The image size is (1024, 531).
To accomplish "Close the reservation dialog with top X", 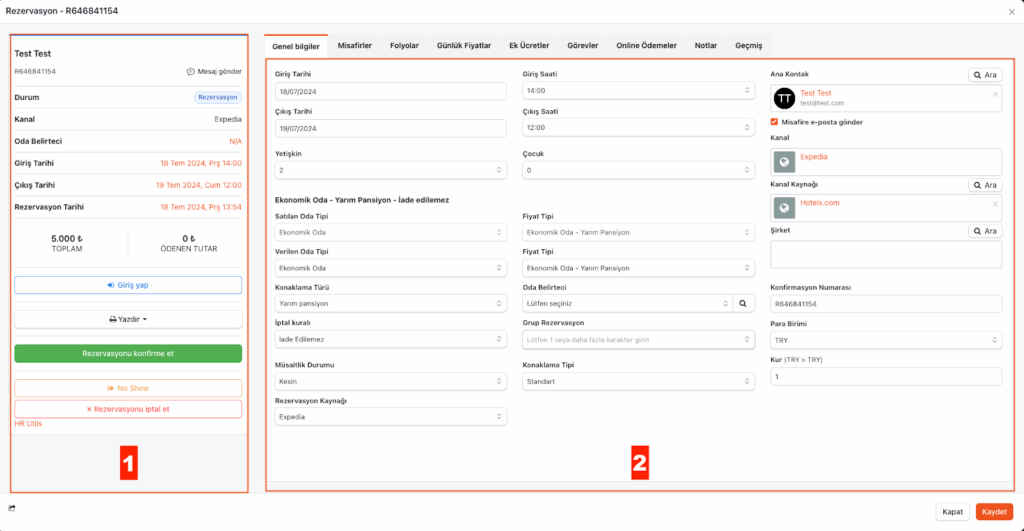I will [x=1010, y=12].
